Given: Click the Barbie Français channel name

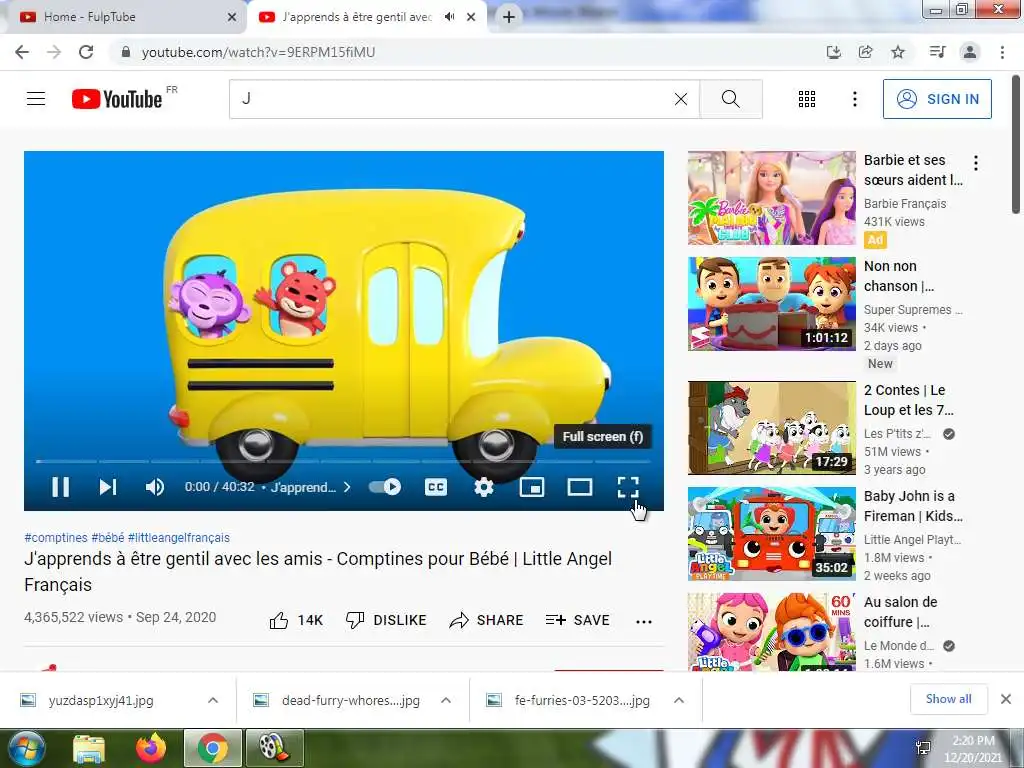Looking at the screenshot, I should [x=904, y=204].
